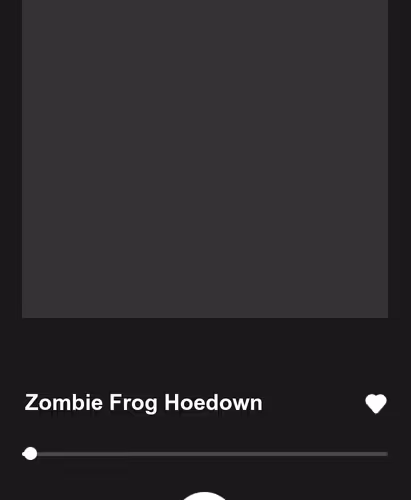Select the word "Zombie" in the track title
The width and height of the screenshot is (411, 500).
64,402
